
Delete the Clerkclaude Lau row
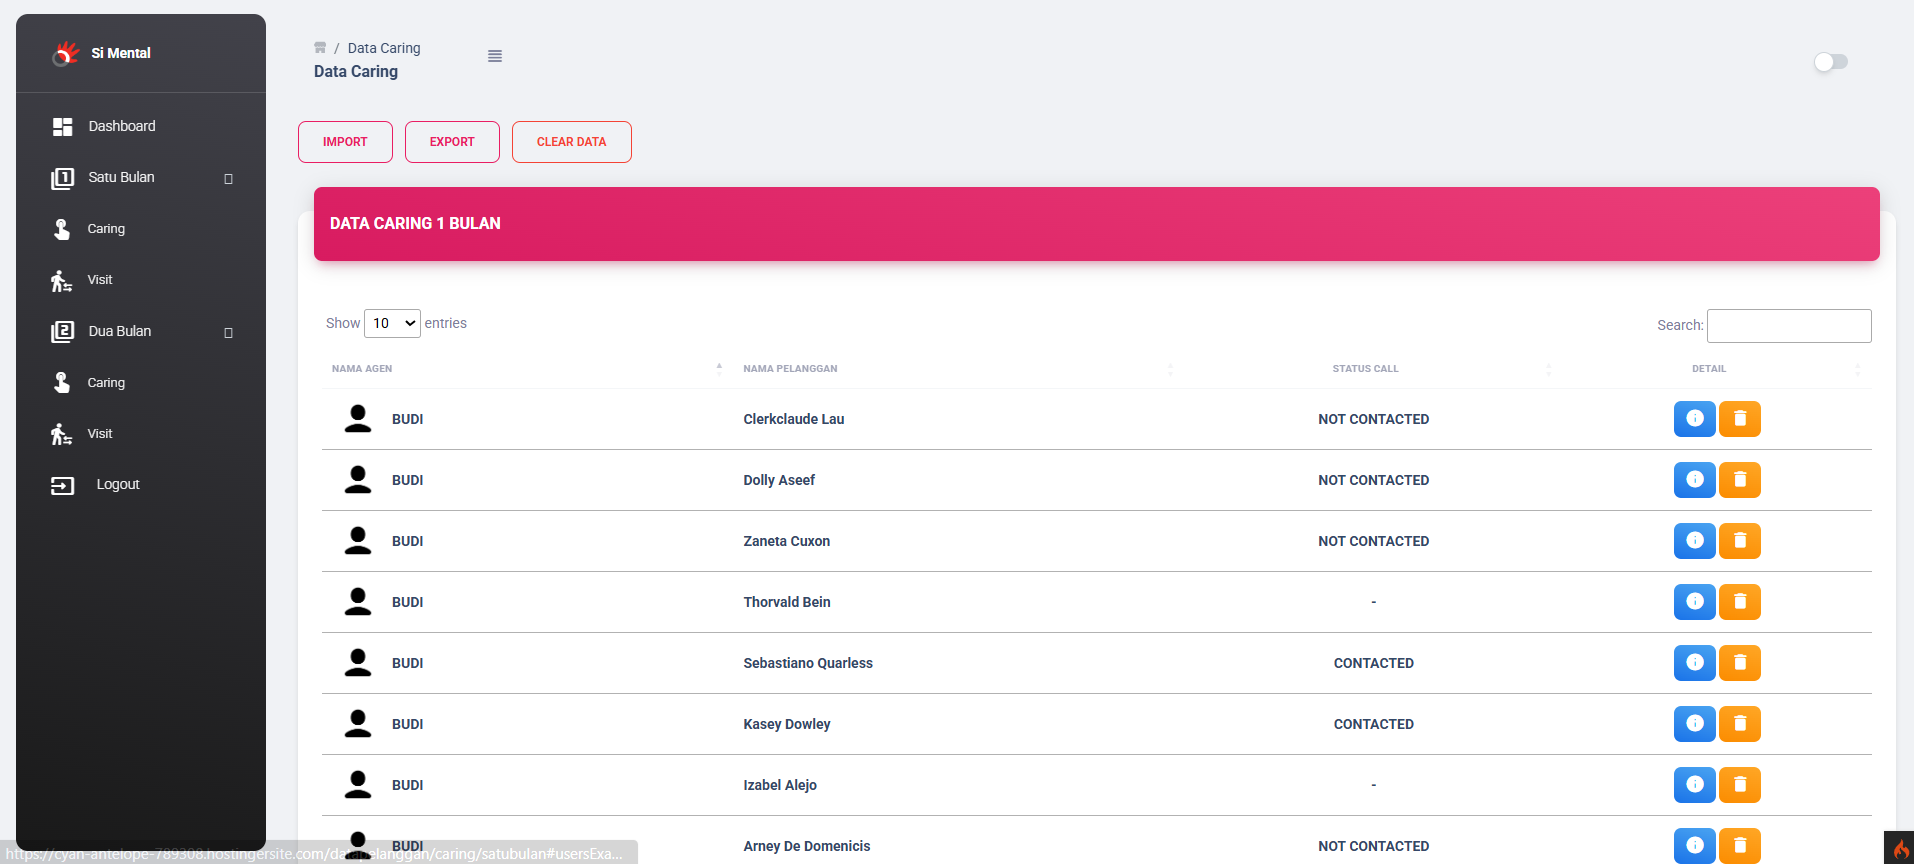(1739, 419)
